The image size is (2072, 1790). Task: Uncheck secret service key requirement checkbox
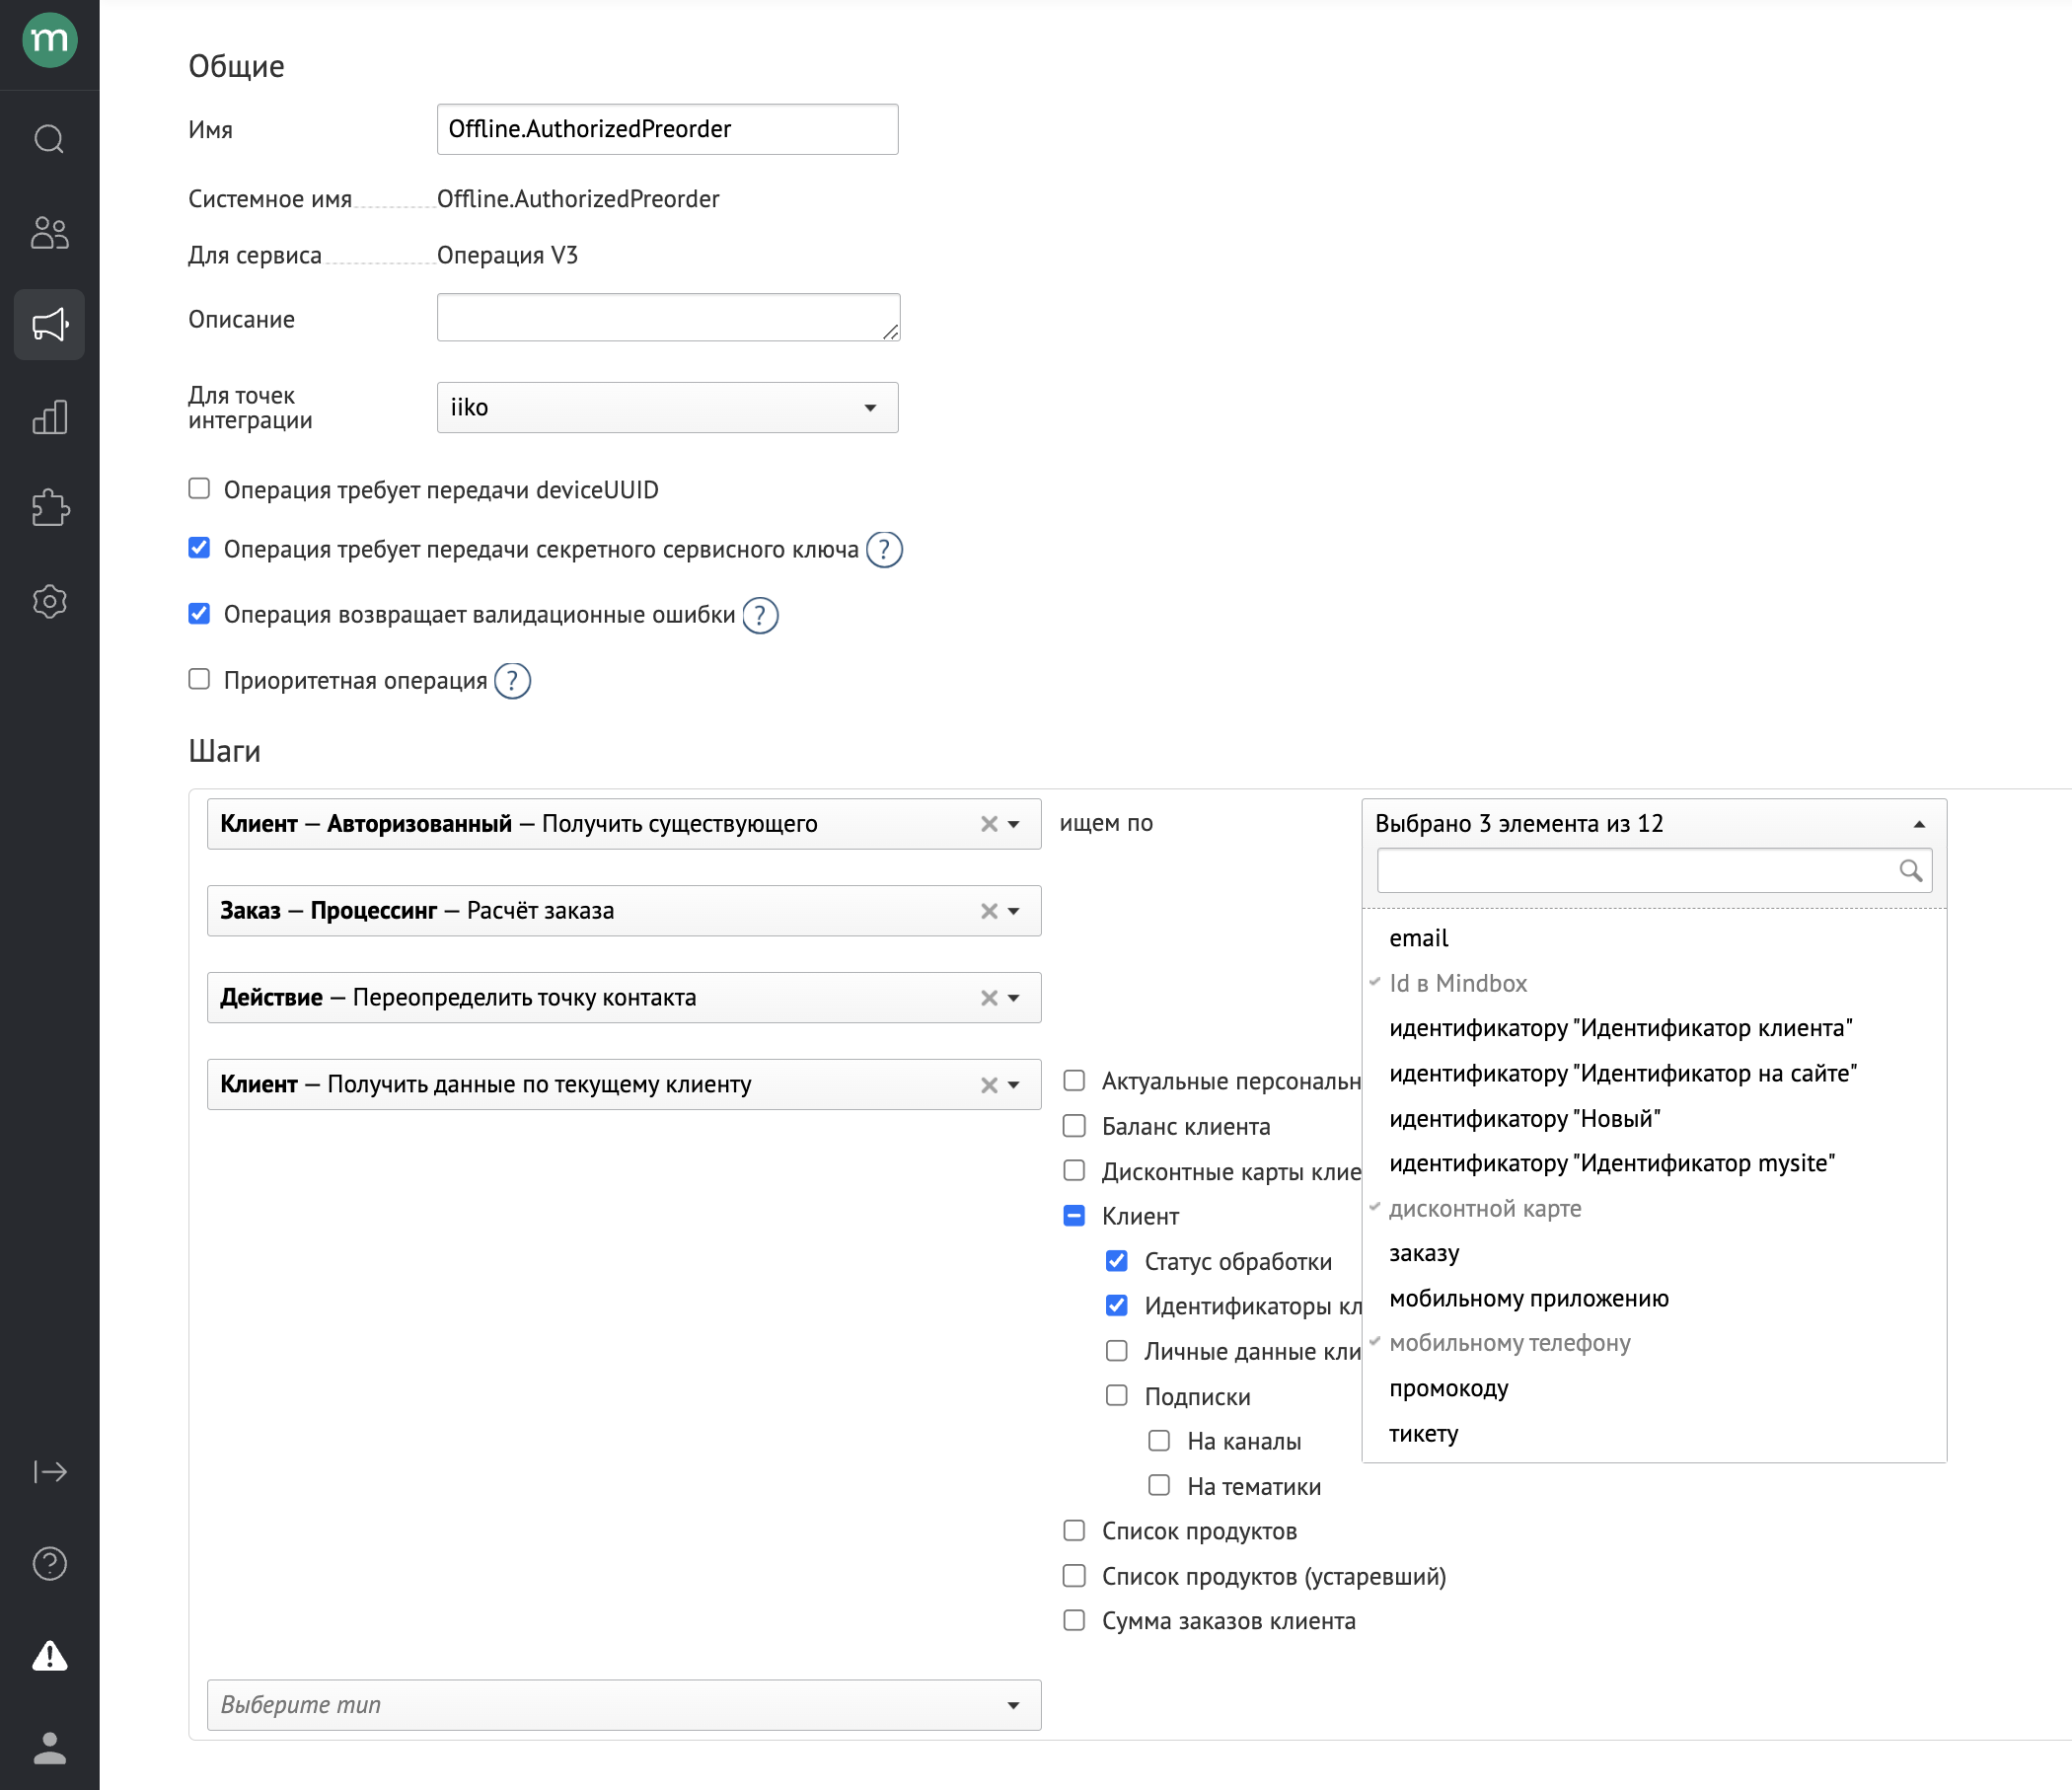pyautogui.click(x=199, y=547)
